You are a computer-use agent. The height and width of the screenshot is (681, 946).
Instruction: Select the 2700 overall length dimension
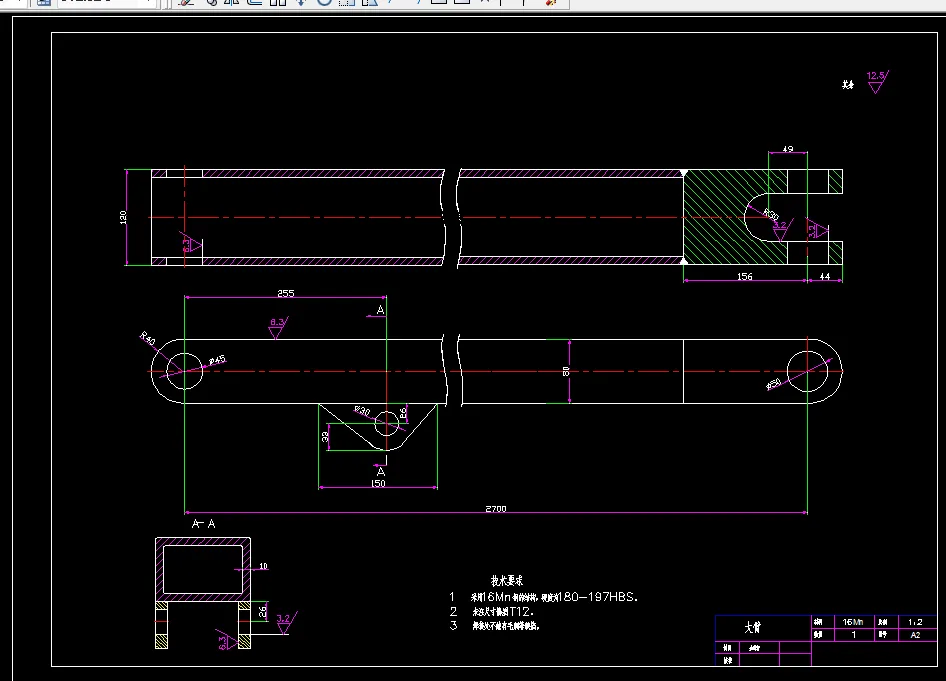click(x=496, y=508)
